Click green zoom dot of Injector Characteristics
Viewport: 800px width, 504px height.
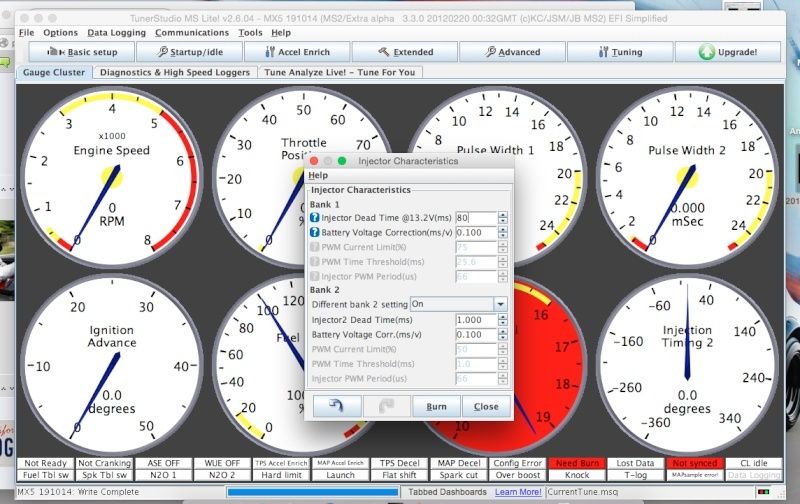click(x=342, y=161)
